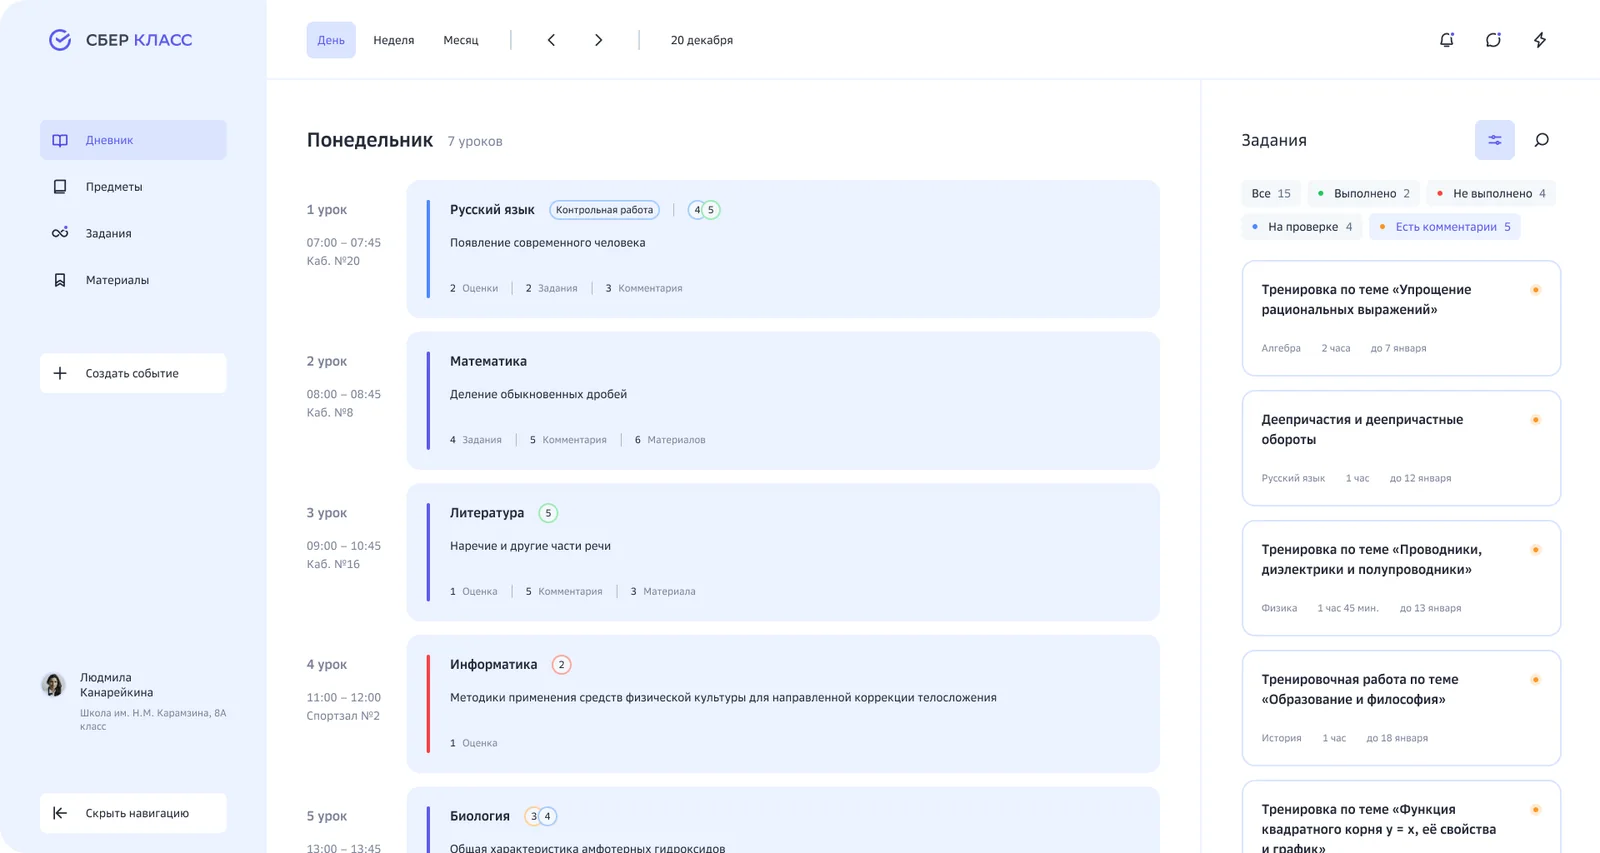This screenshot has height=853, width=1600.
Task: Click the Сбер Класс logo
Action: [120, 40]
